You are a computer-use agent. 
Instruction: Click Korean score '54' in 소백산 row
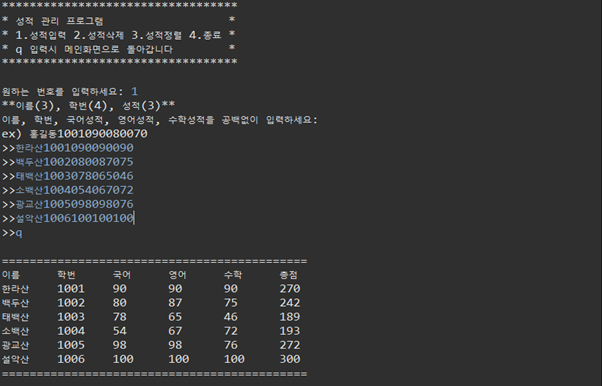point(119,331)
